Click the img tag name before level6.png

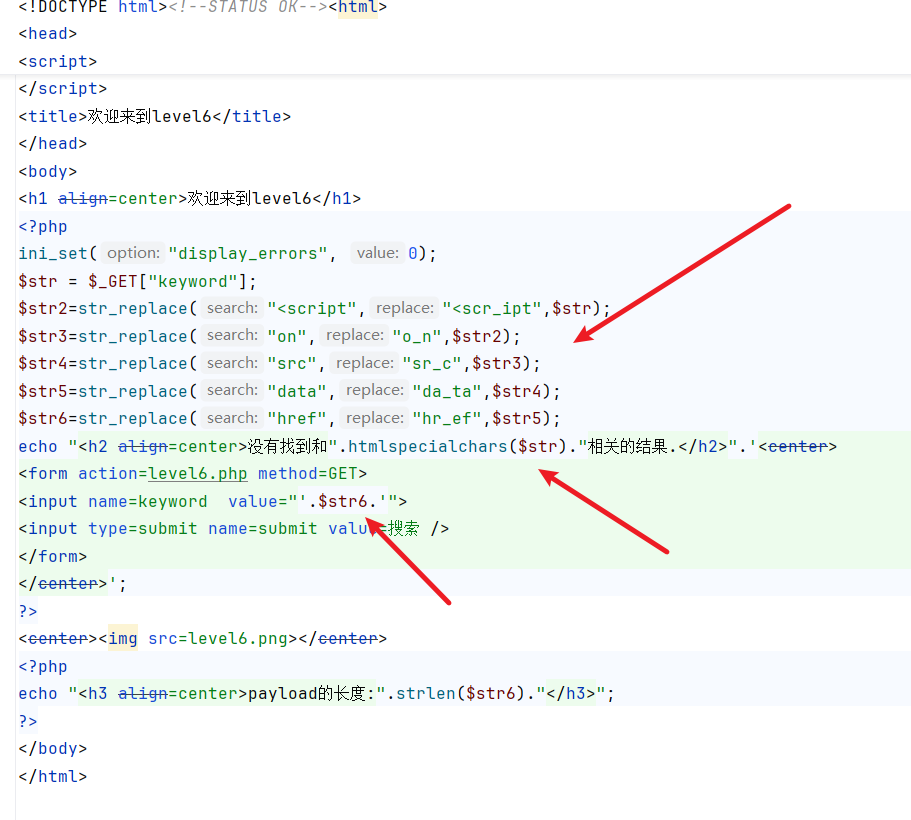(x=123, y=638)
